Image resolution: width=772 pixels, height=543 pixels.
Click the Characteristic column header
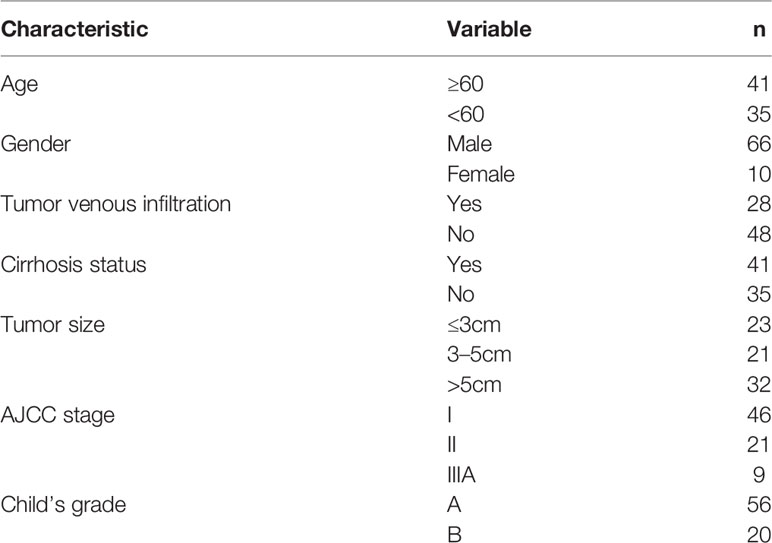[x=74, y=29]
